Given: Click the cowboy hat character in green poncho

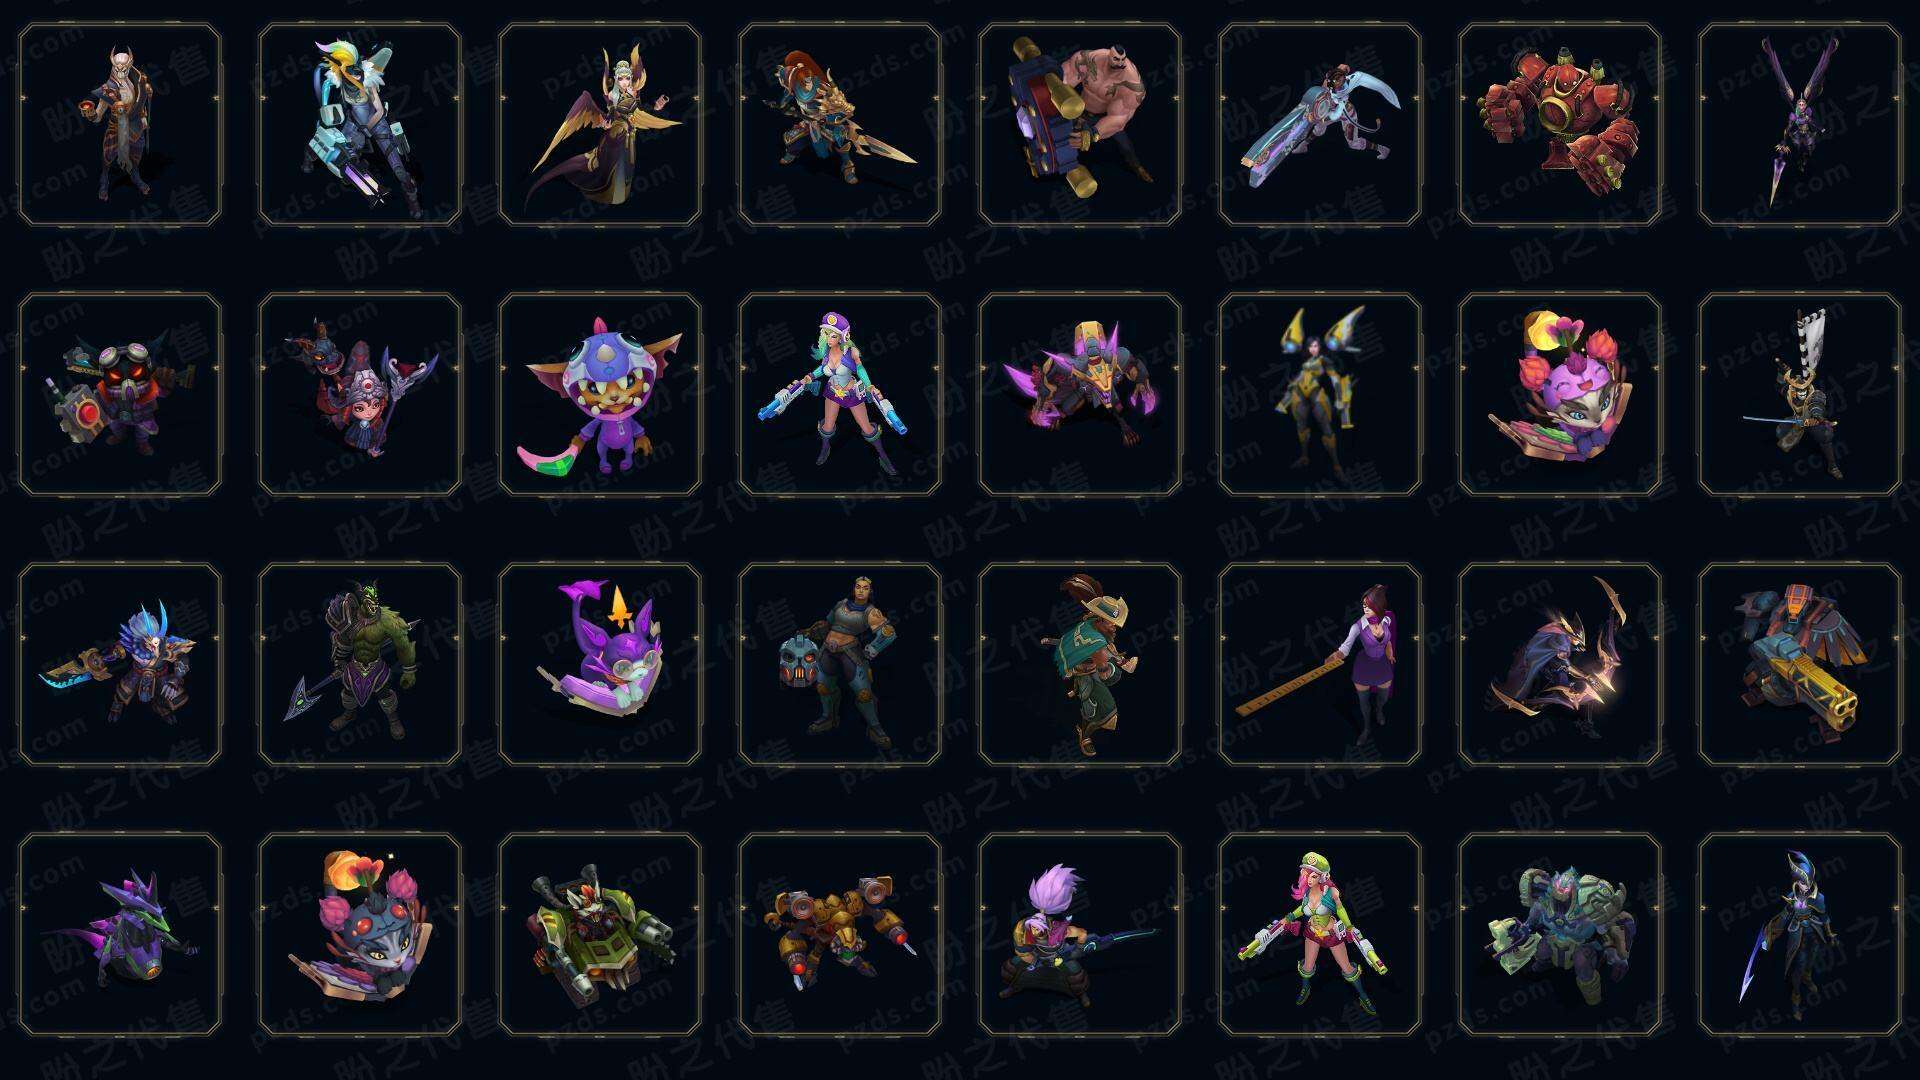Looking at the screenshot, I should [x=1080, y=664].
